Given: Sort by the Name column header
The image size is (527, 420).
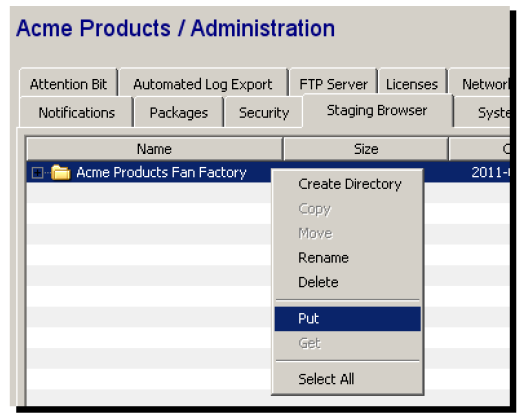Looking at the screenshot, I should click(154, 149).
